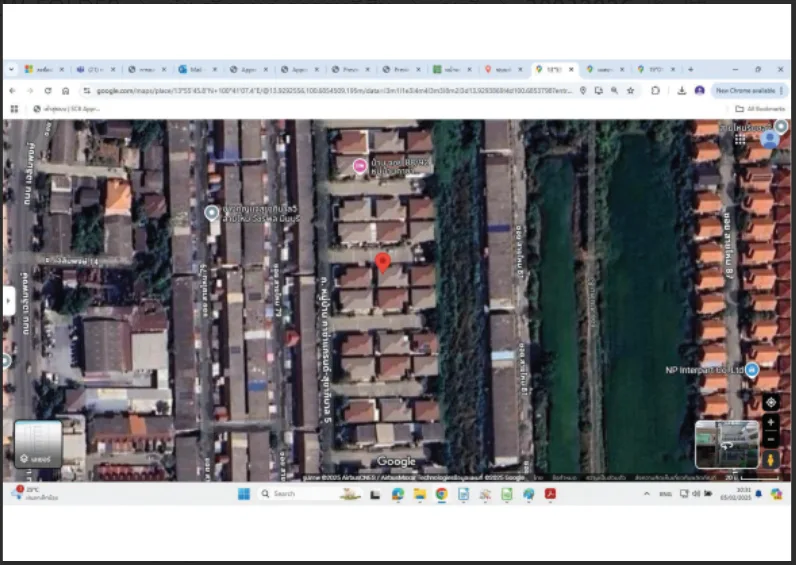Click the NP Interpart Co.,Ltd place marker
Image resolution: width=796 pixels, height=565 pixels.
click(752, 370)
